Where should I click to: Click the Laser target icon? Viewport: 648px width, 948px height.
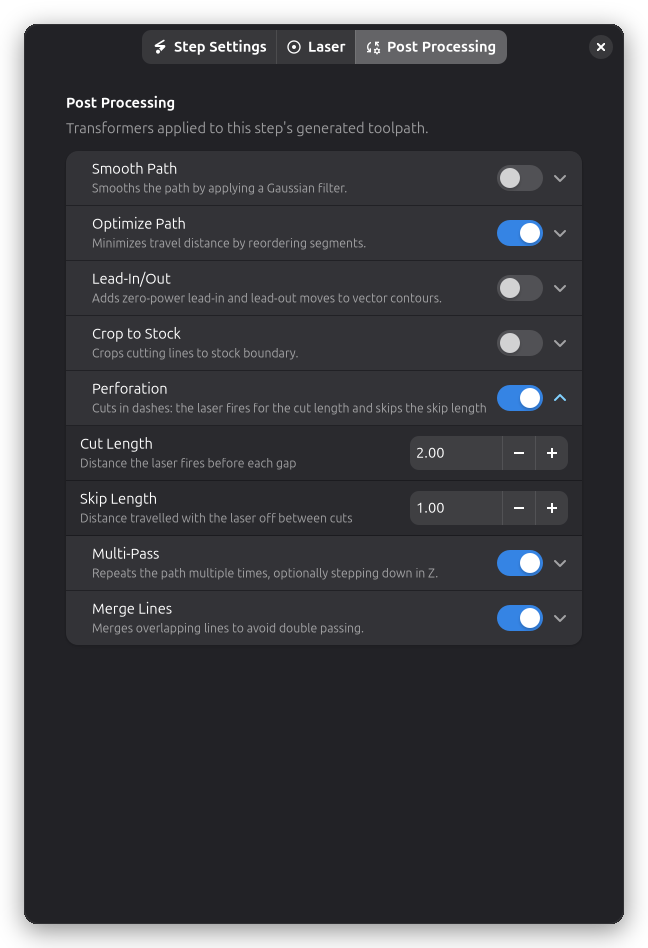pos(294,47)
